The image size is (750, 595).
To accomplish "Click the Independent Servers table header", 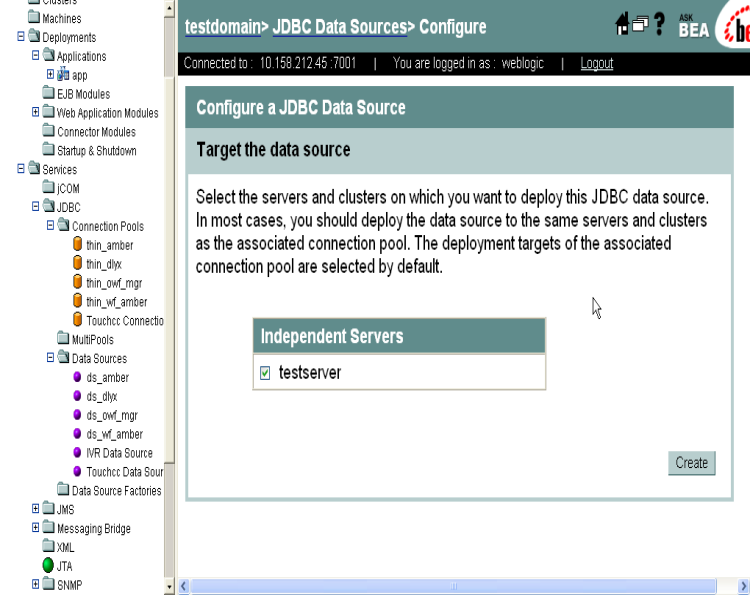I will [399, 336].
